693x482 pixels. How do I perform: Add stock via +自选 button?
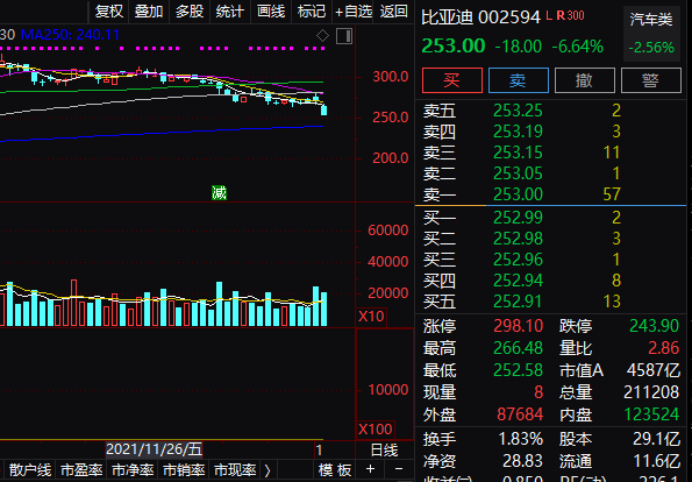point(353,11)
